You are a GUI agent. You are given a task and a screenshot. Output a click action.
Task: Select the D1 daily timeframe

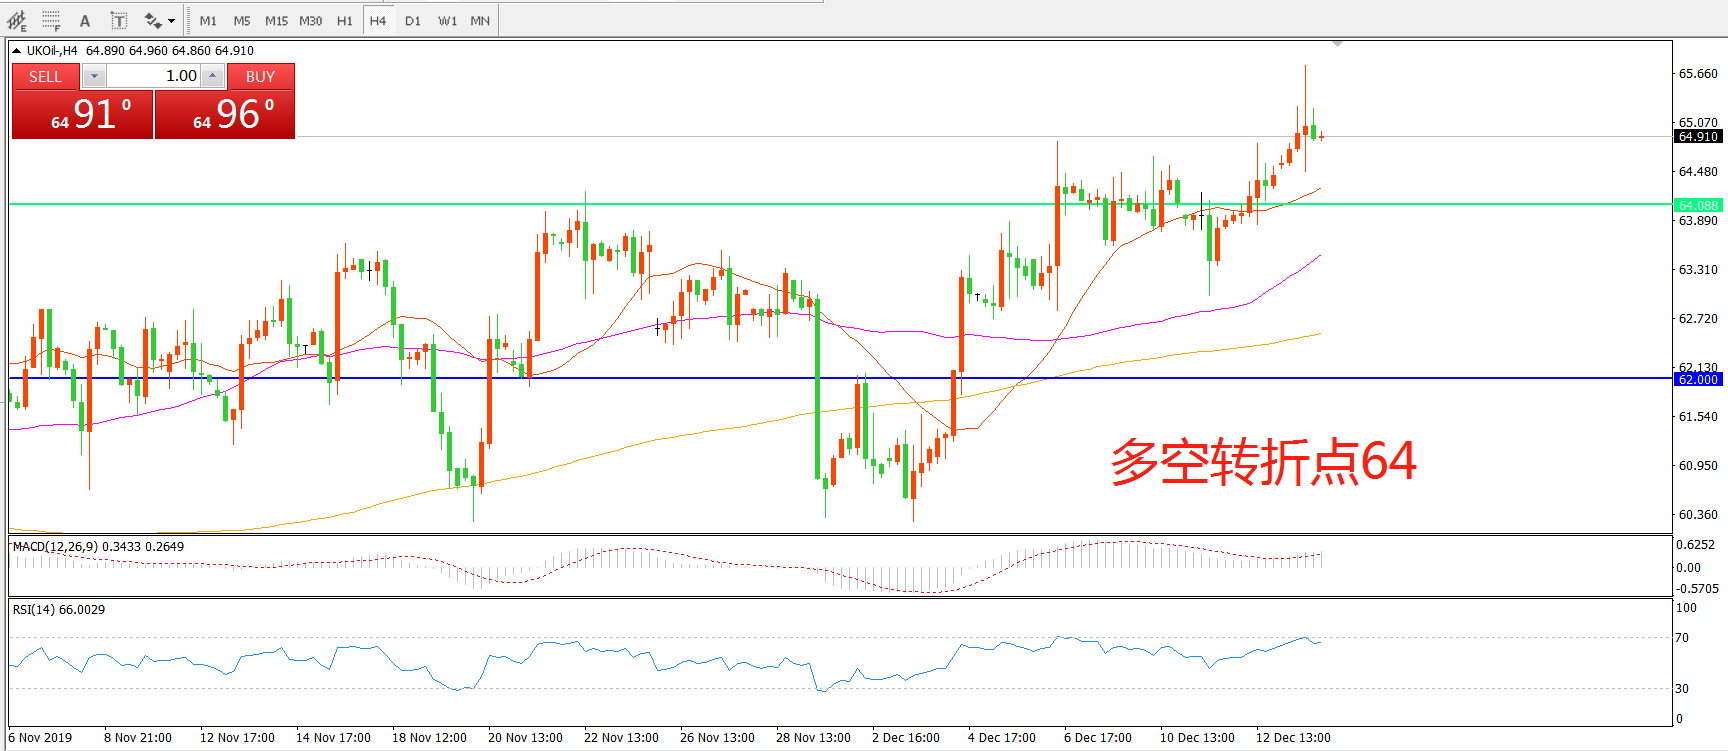(x=412, y=21)
